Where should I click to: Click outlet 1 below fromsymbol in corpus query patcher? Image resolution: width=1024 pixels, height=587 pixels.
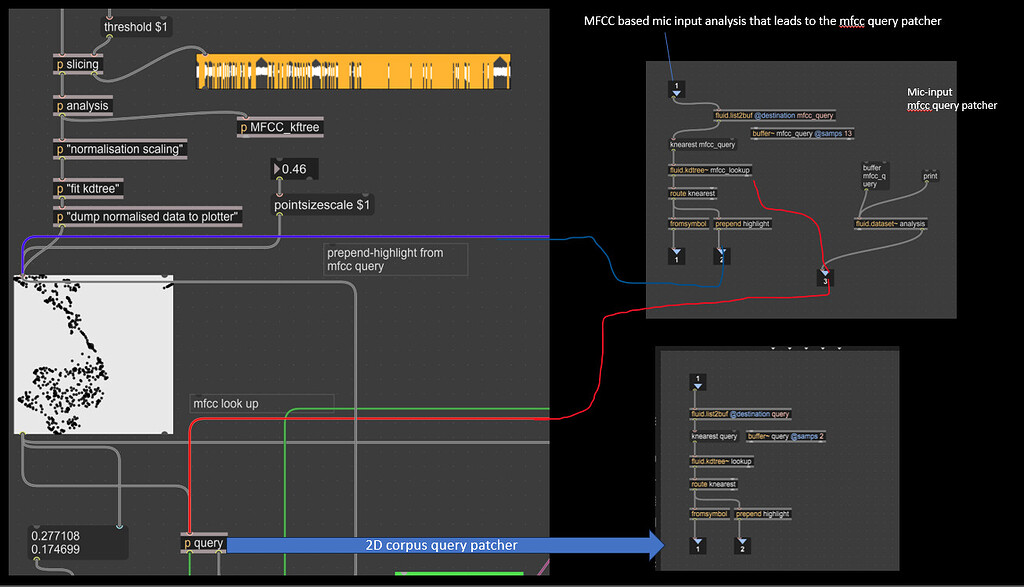(699, 546)
